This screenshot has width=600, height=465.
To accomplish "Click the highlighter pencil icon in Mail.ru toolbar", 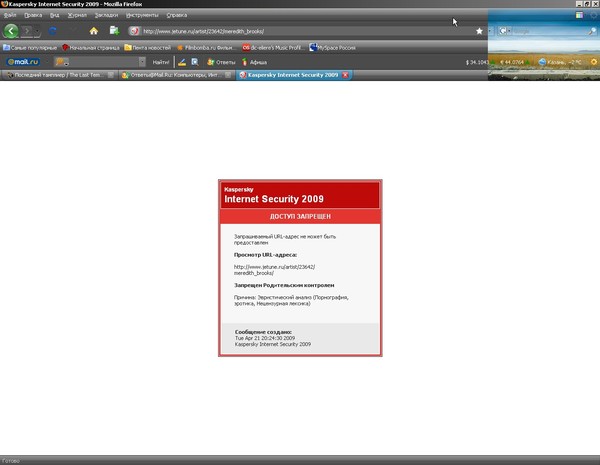I will tap(182, 62).
